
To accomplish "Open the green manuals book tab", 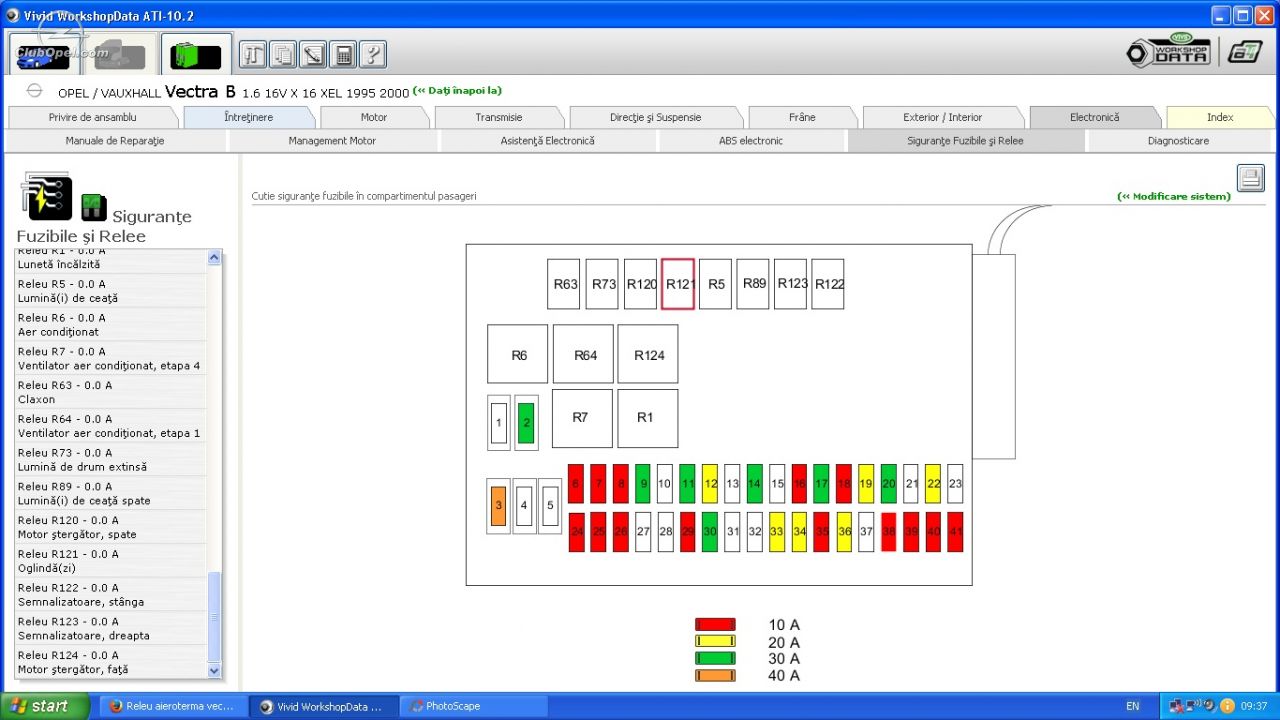I will pyautogui.click(x=196, y=54).
